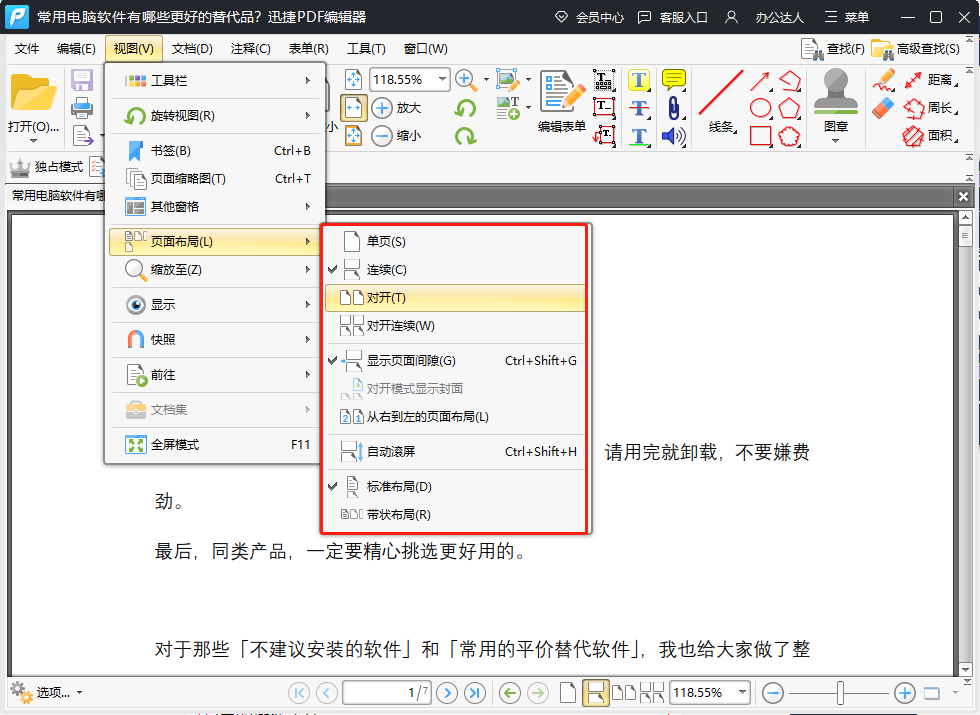This screenshot has width=980, height=715.
Task: Select the Rectangle shape tool
Action: click(x=760, y=136)
